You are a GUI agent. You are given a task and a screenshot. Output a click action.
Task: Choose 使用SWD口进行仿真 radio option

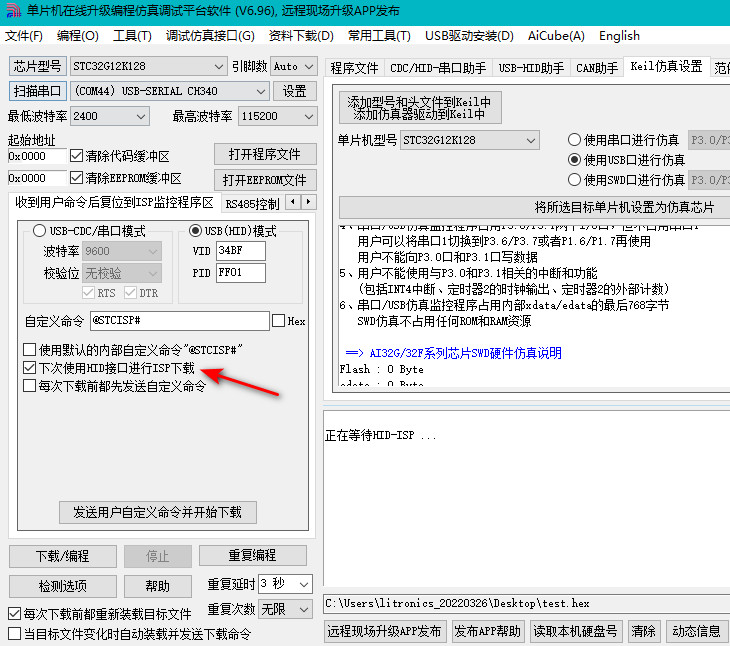coord(575,180)
